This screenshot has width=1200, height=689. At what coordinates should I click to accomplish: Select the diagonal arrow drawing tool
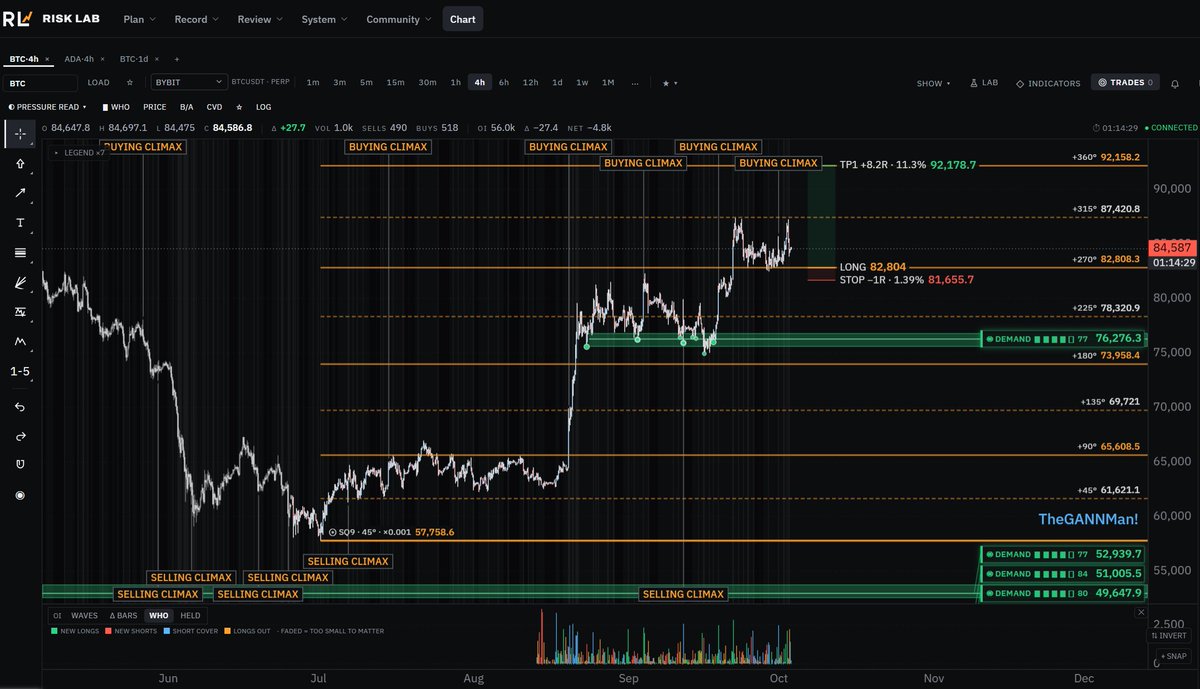pyautogui.click(x=20, y=193)
